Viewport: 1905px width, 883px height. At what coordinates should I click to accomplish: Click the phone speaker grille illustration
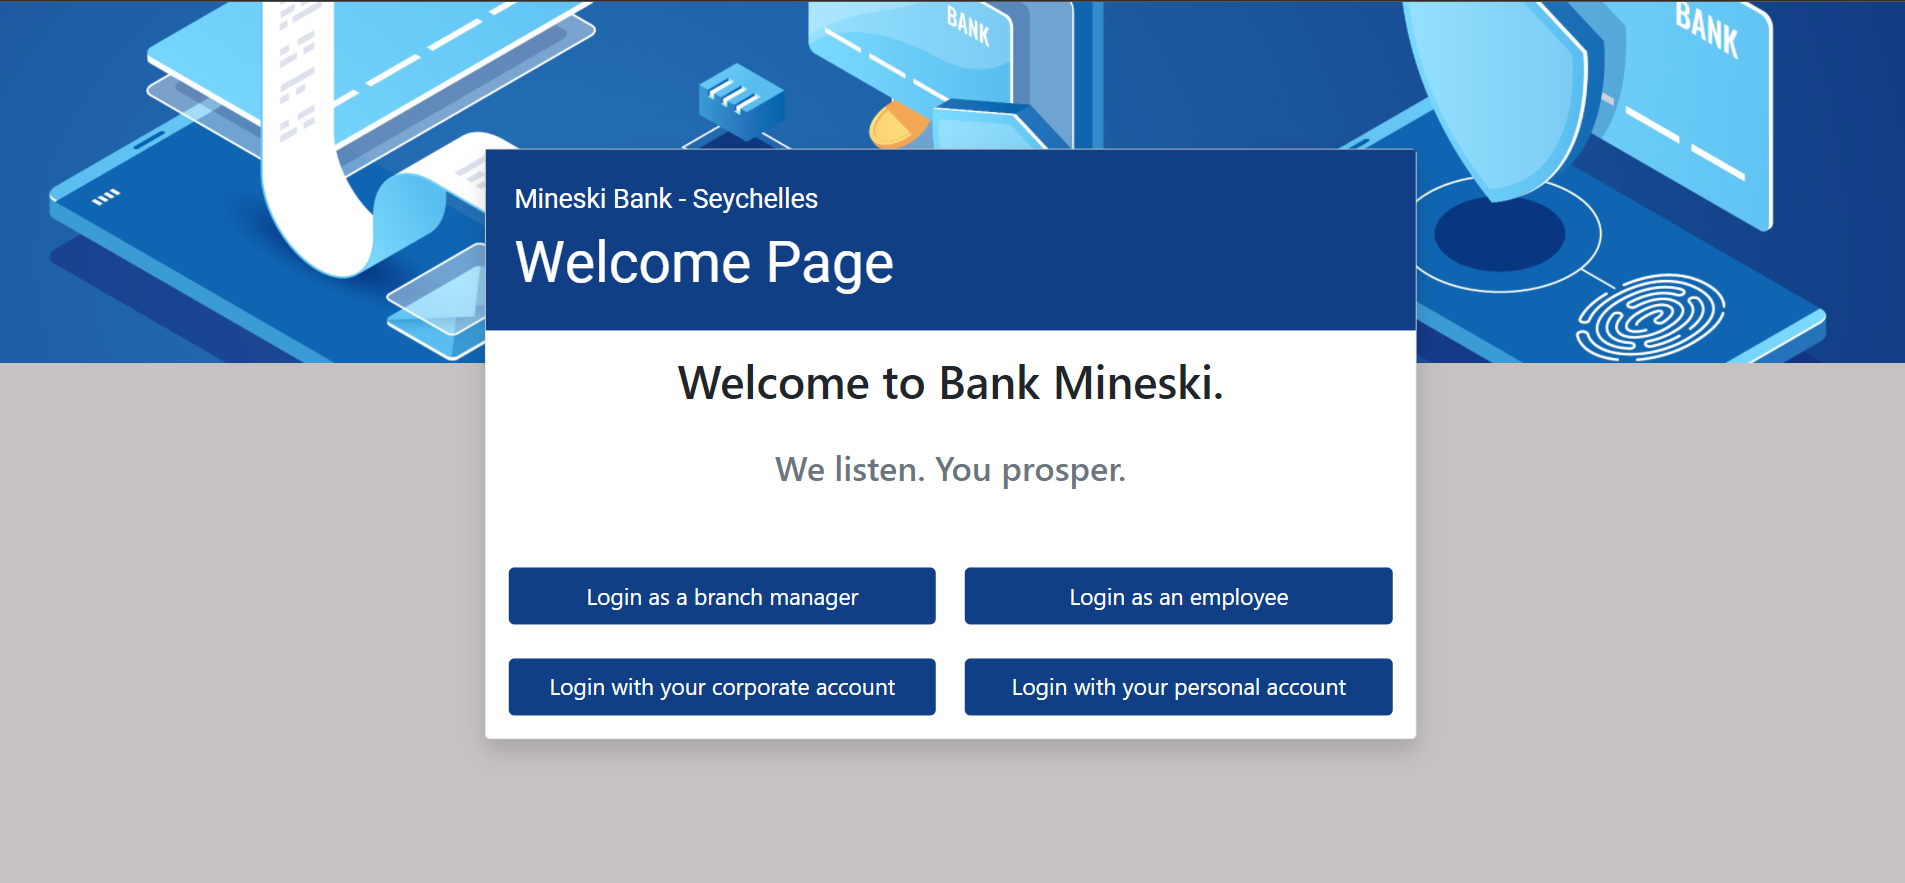105,197
